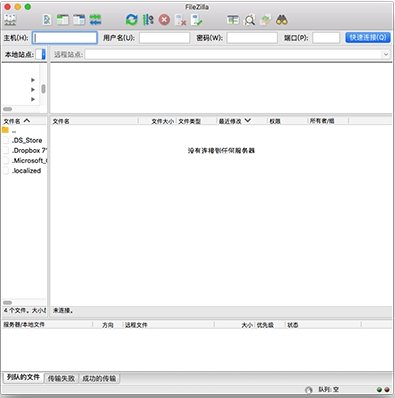Click the local tree vertical scrollbar thumb
The image size is (395, 398).
pos(43,89)
